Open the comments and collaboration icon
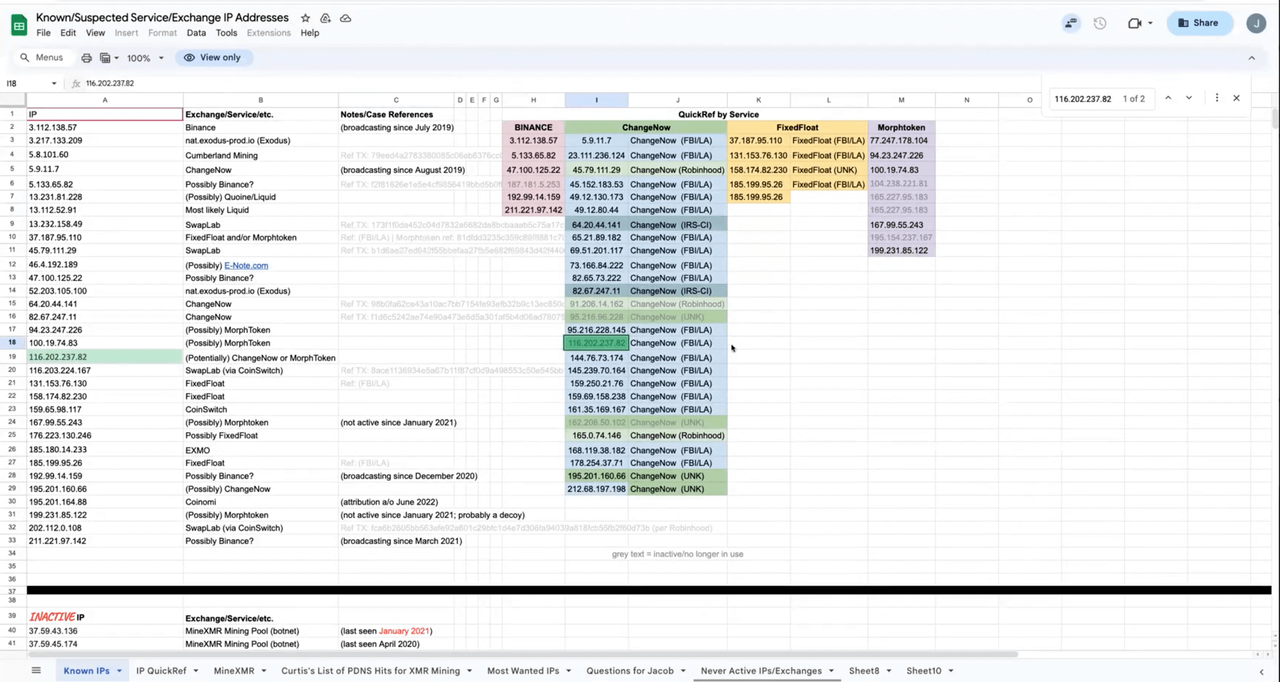This screenshot has height=682, width=1280. 1071,23
